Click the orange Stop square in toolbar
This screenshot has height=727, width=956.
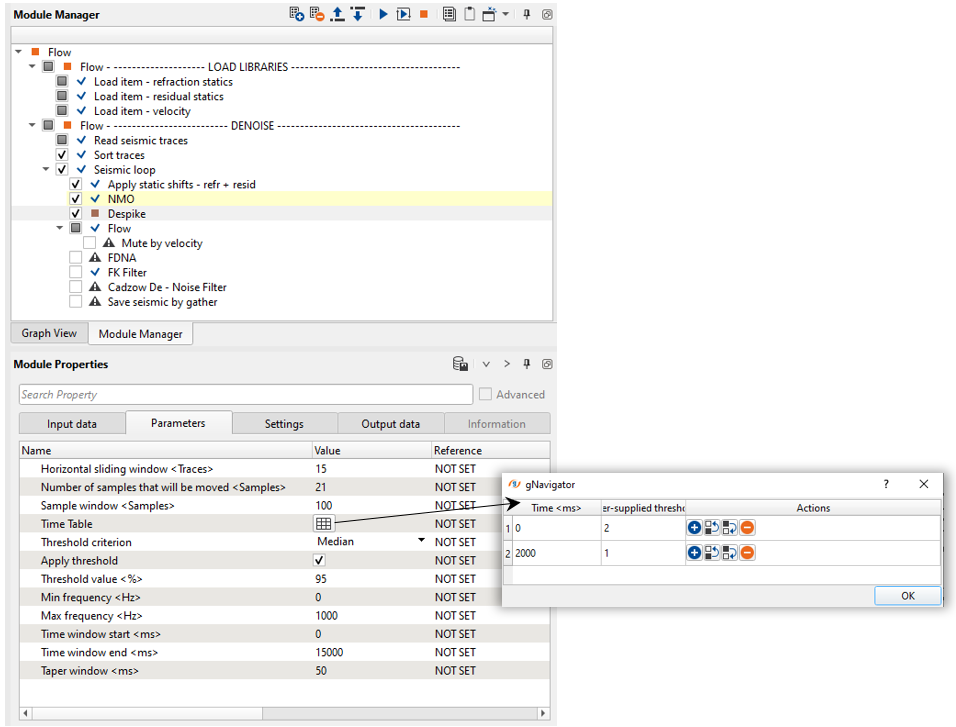point(424,14)
